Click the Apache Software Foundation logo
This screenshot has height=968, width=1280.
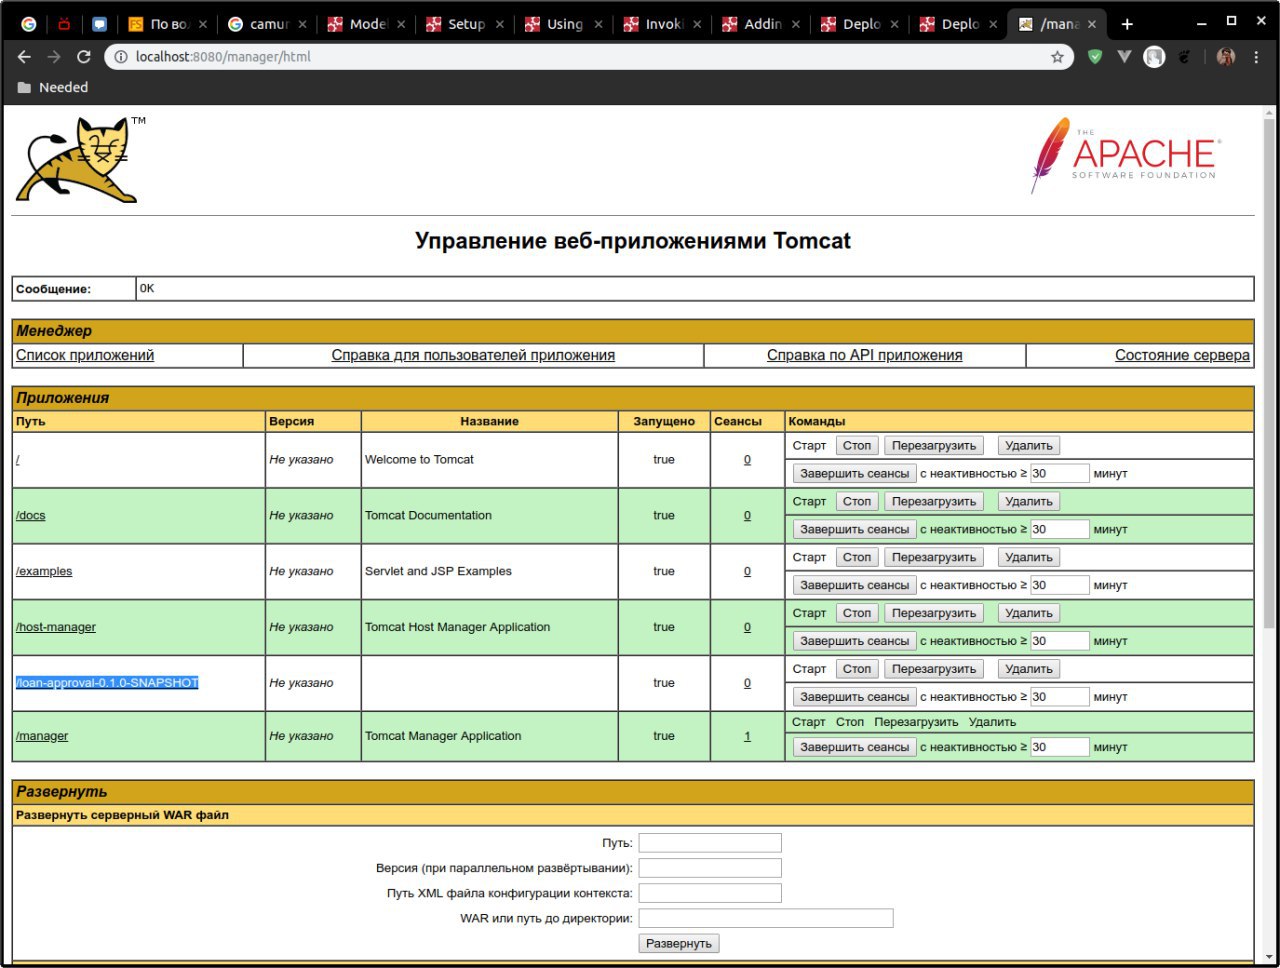[x=1124, y=155]
